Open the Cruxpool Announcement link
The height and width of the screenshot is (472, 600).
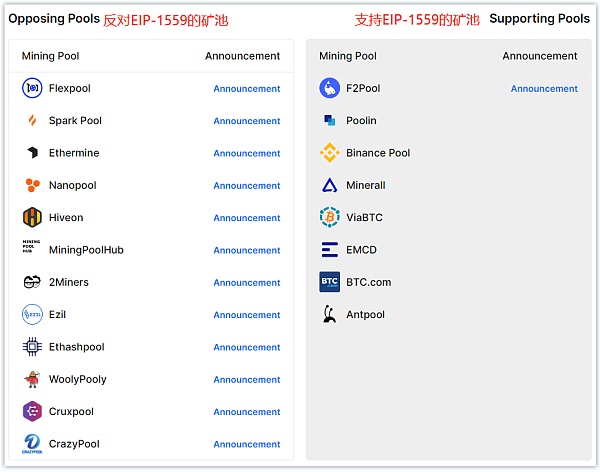[x=247, y=412]
